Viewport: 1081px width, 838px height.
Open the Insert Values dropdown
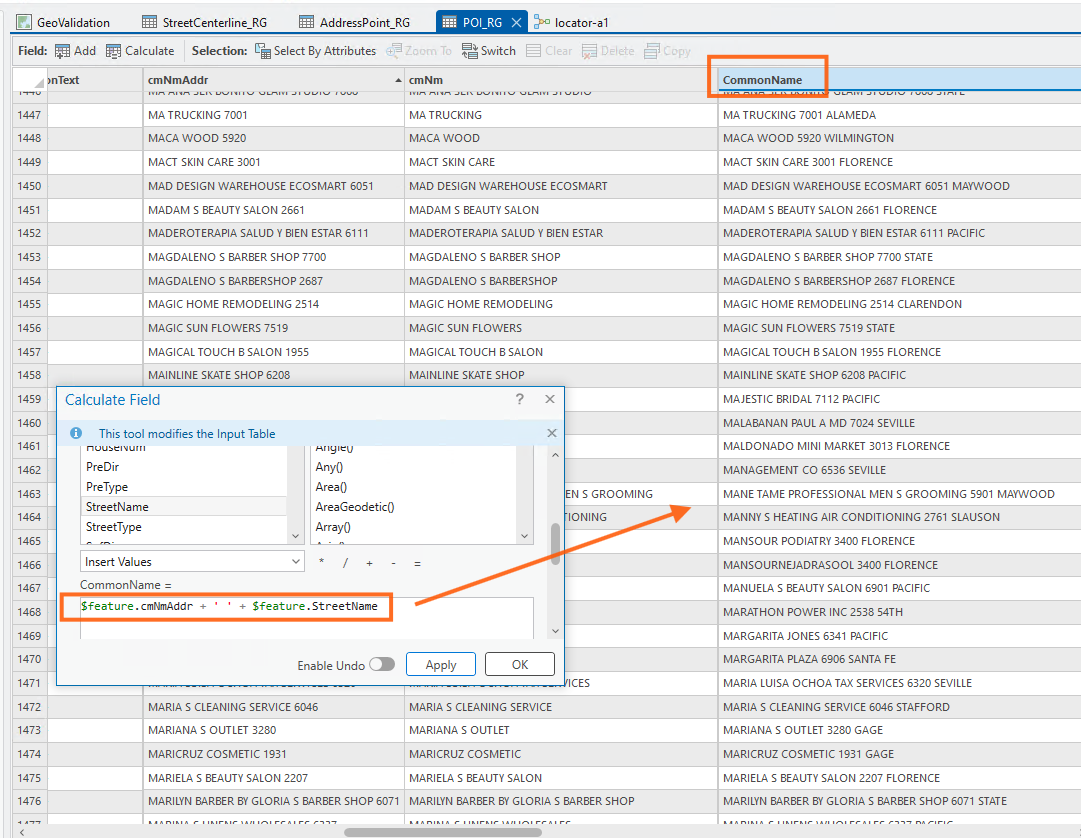coord(192,562)
